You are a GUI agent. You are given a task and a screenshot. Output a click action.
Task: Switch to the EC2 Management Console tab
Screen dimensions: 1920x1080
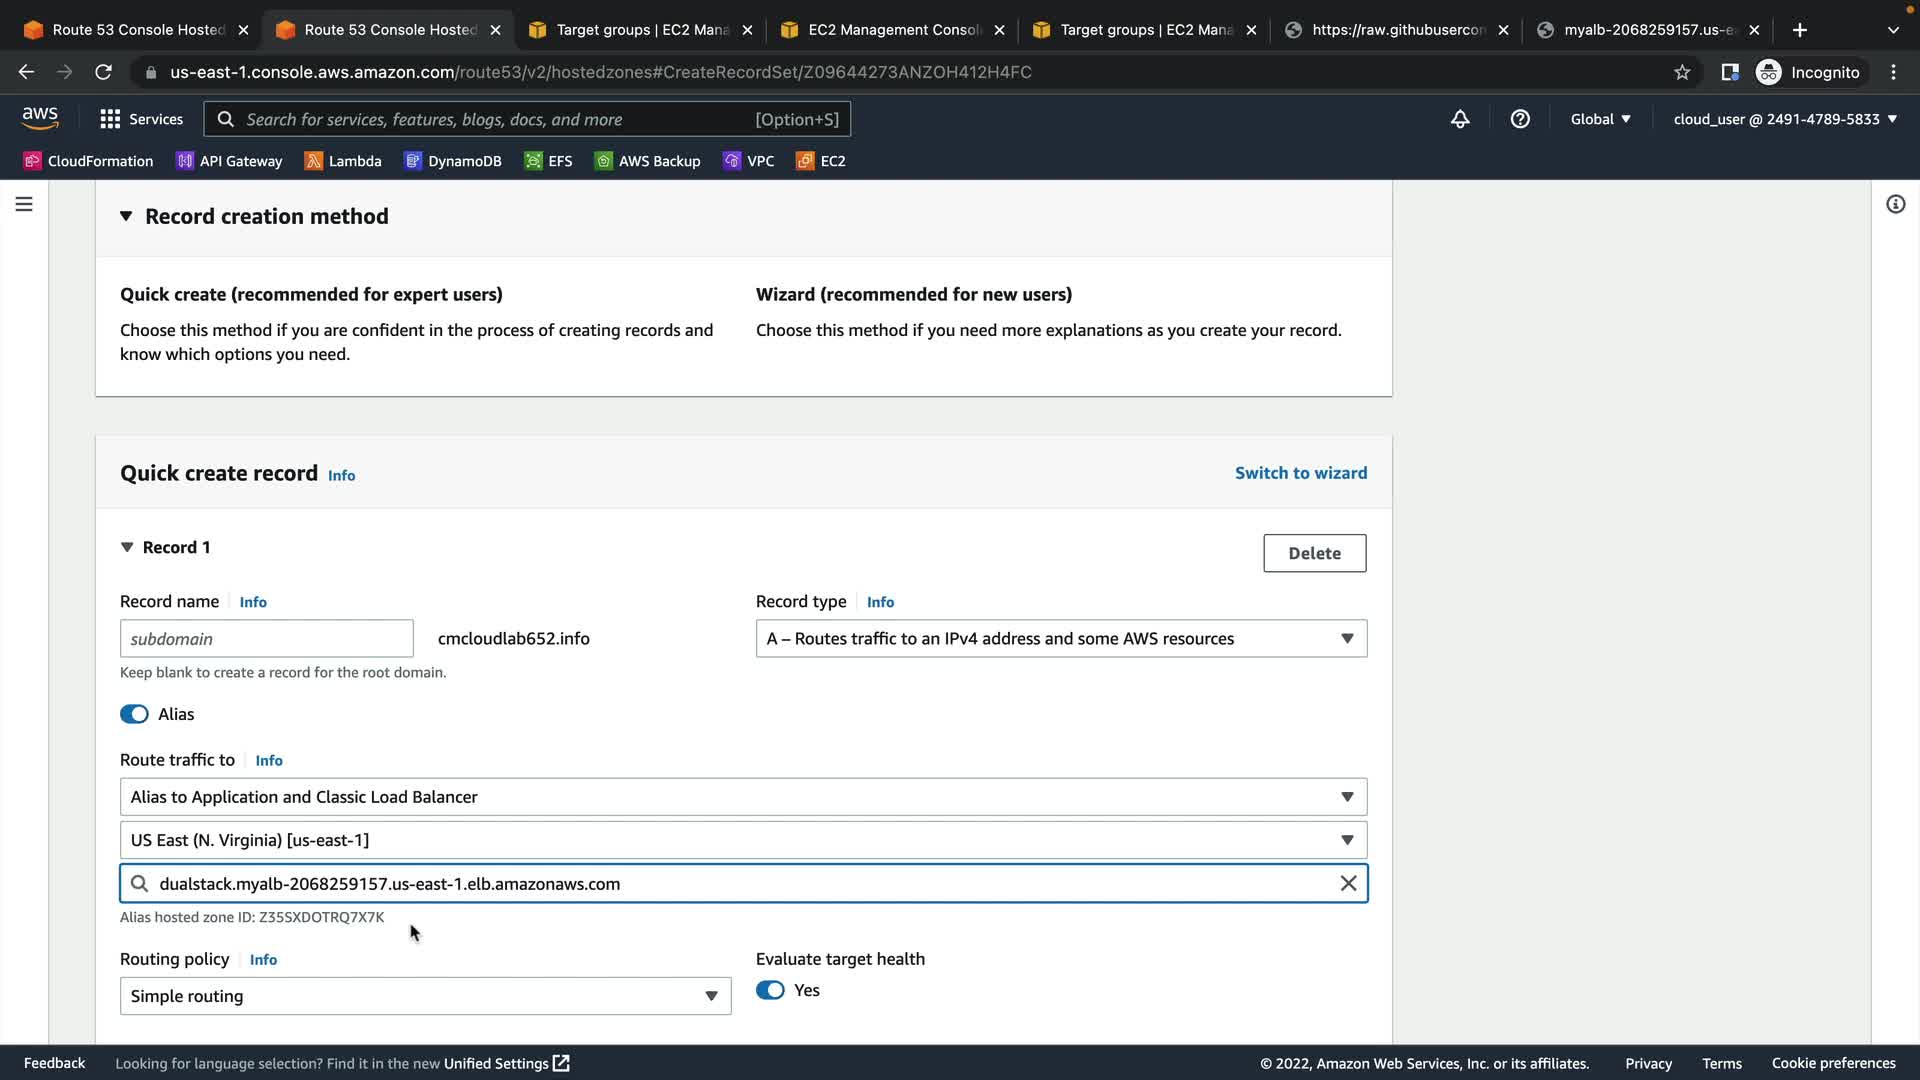pos(892,30)
